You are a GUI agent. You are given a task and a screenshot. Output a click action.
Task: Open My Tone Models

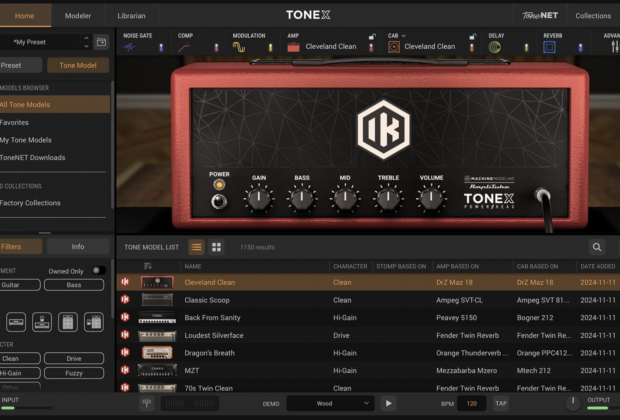point(55,140)
